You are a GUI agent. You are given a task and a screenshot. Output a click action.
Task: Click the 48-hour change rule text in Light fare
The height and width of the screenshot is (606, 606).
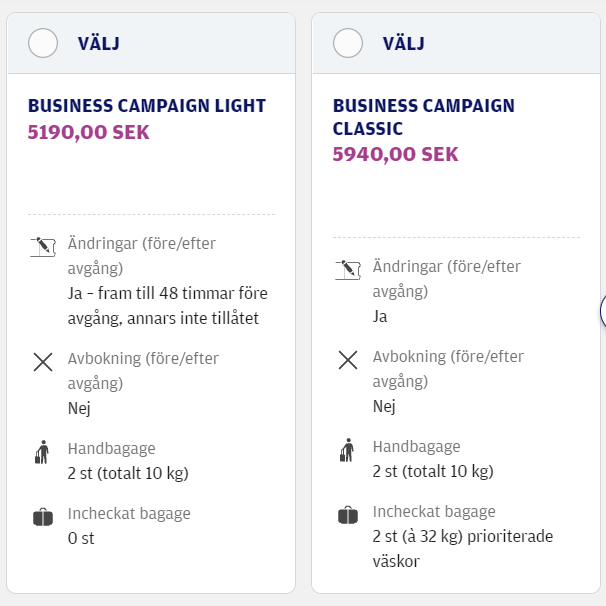(167, 306)
